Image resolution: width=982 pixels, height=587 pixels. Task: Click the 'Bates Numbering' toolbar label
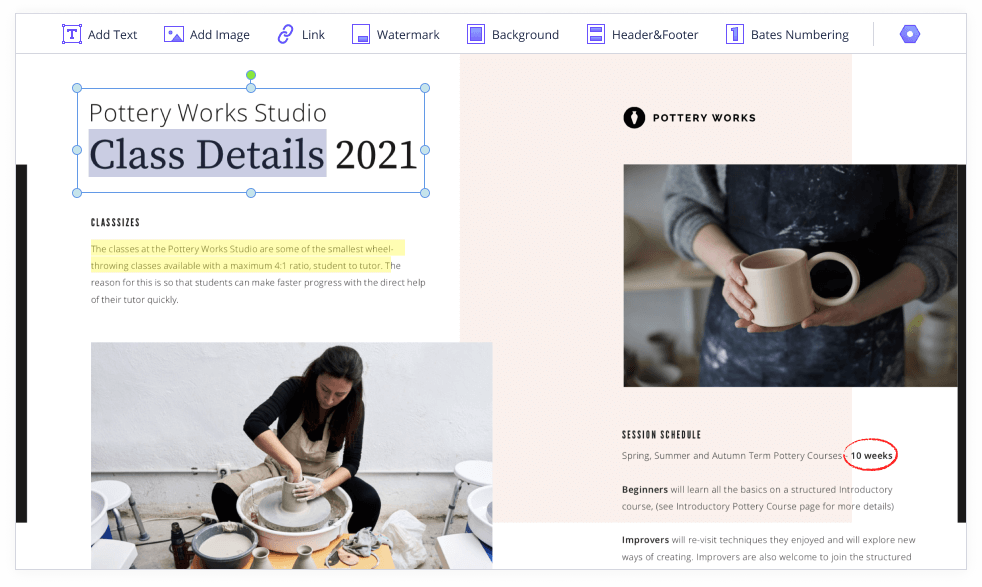pos(800,34)
